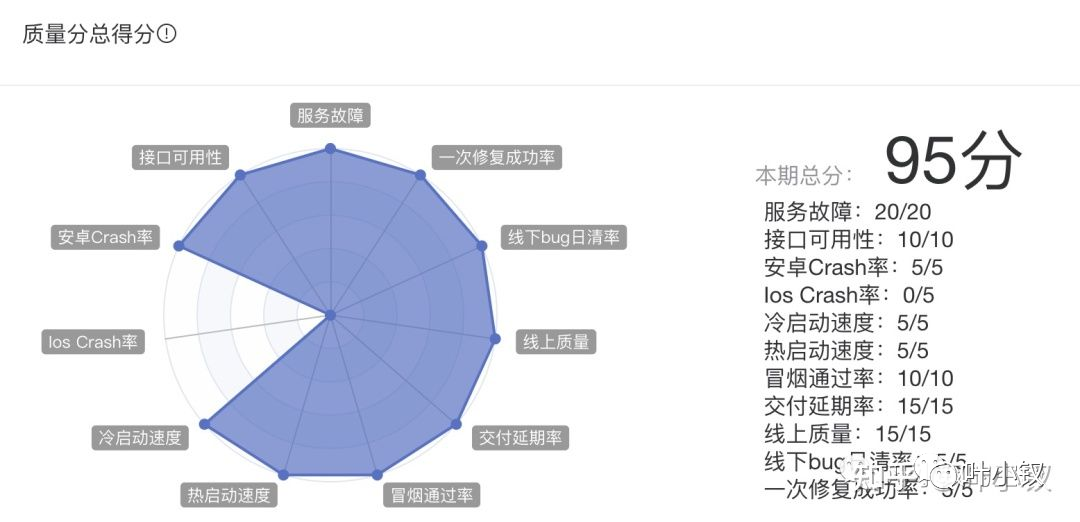Choose the 线上质量 axis label

[556, 342]
